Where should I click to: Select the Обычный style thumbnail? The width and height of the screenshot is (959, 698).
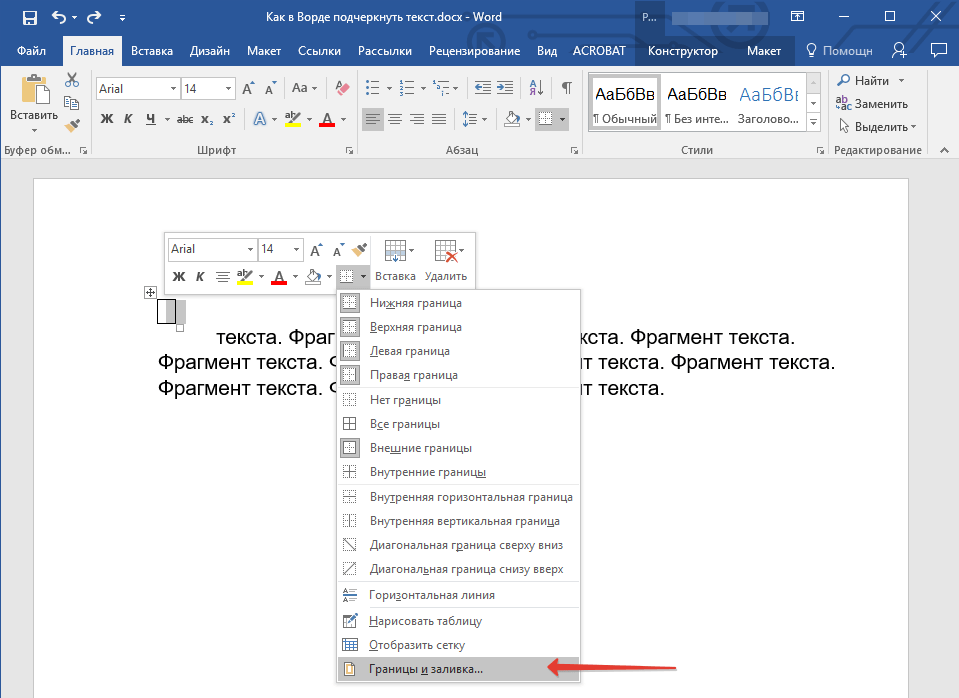pyautogui.click(x=625, y=104)
